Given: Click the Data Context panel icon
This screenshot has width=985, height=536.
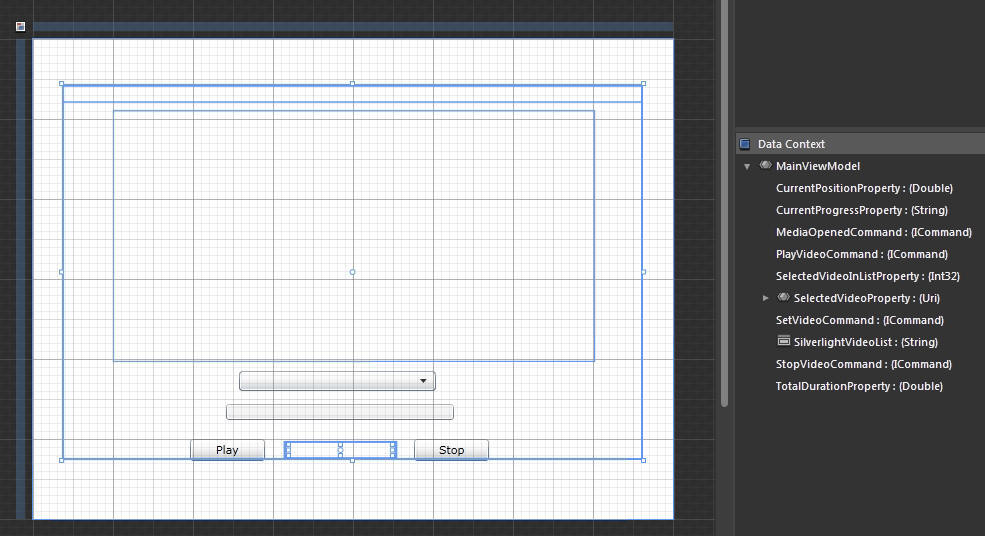Looking at the screenshot, I should pos(745,144).
